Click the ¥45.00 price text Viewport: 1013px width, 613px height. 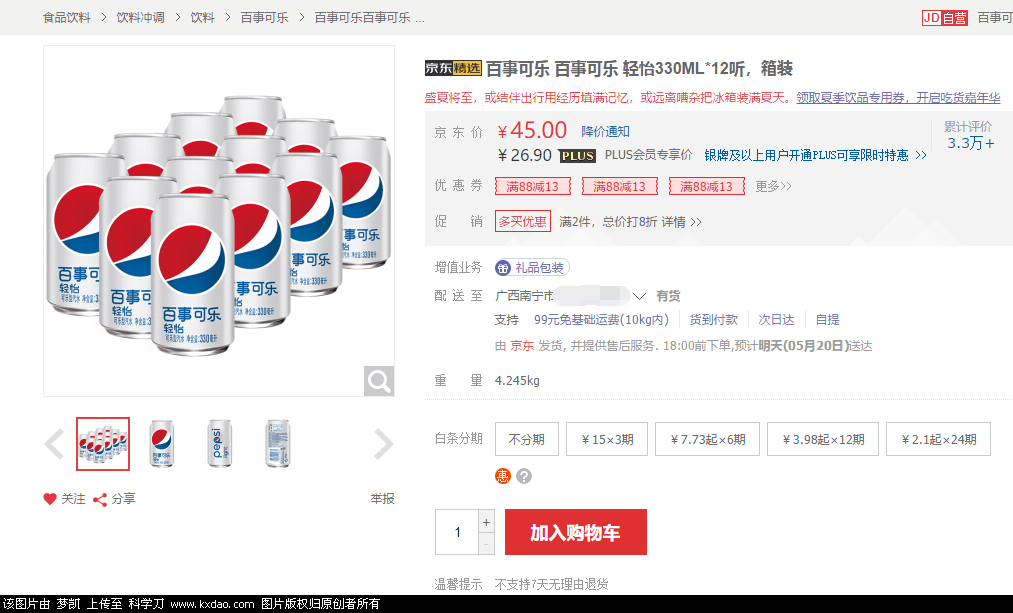pos(532,130)
